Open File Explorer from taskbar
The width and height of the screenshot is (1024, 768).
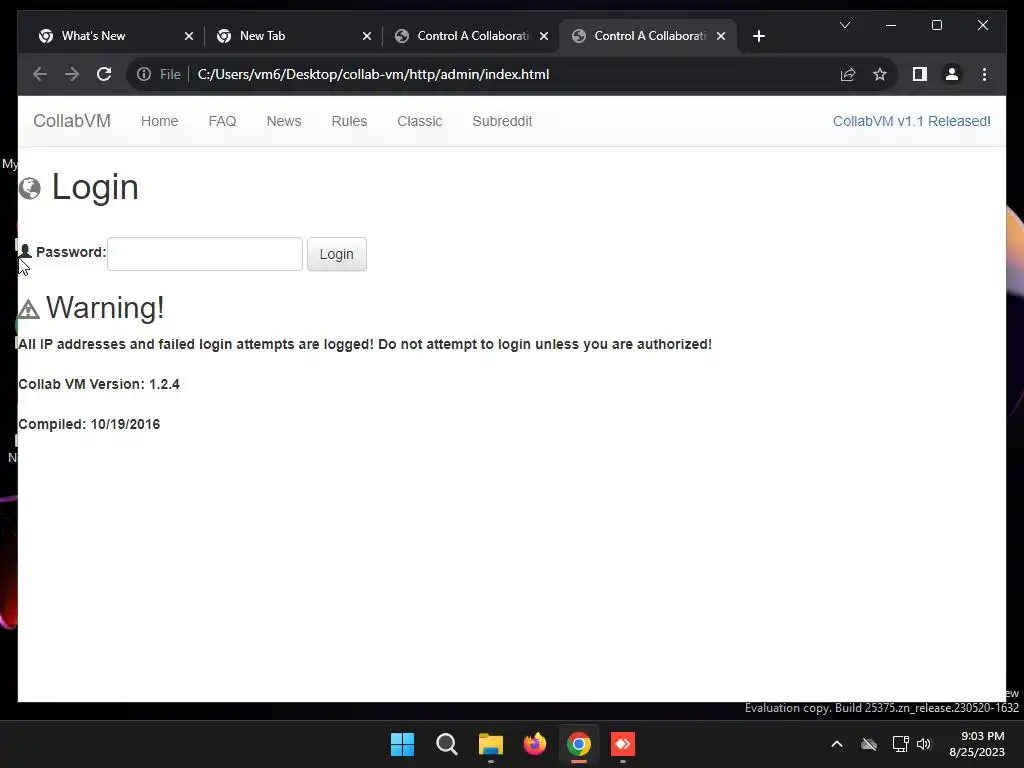click(490, 744)
